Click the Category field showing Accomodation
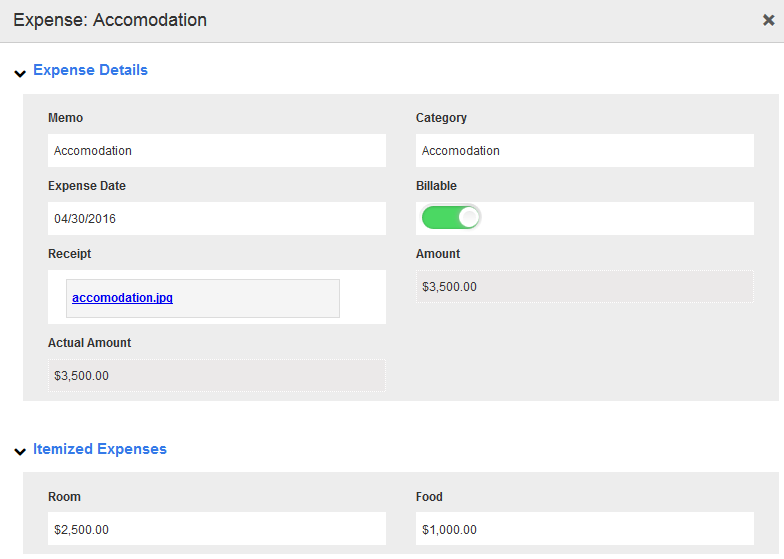The height and width of the screenshot is (559, 784). click(x=584, y=151)
